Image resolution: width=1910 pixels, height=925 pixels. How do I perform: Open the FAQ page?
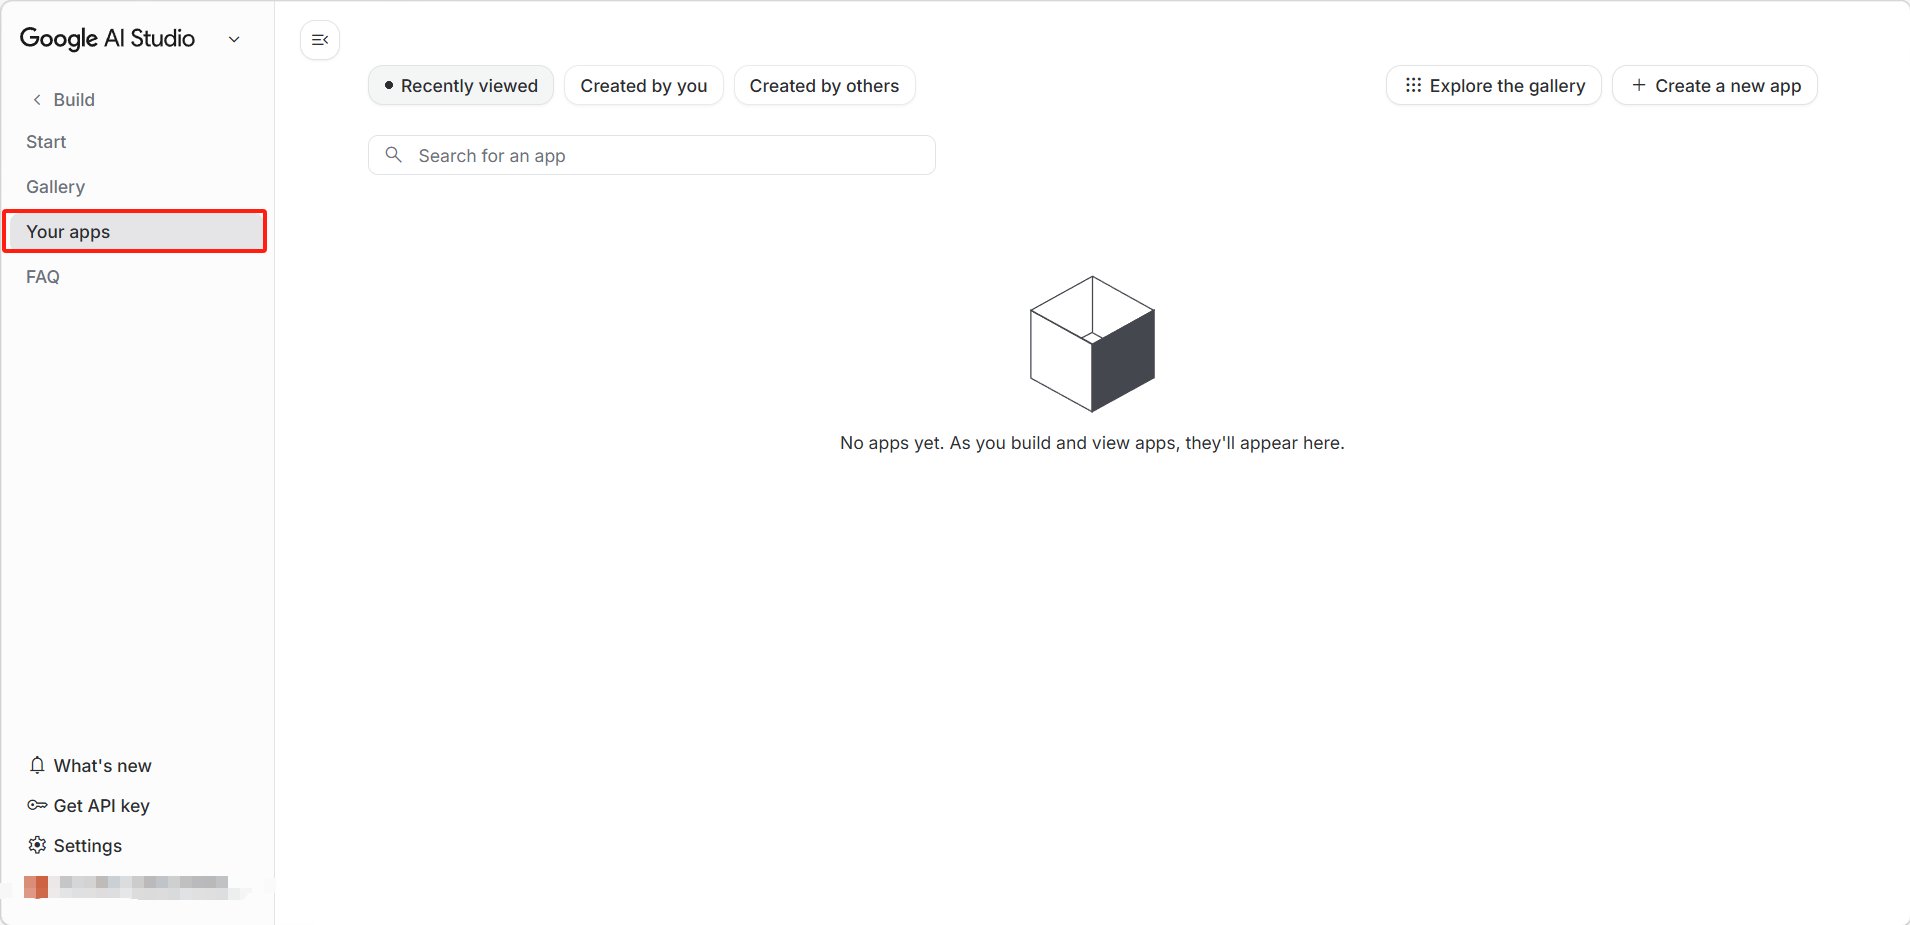[x=43, y=277]
